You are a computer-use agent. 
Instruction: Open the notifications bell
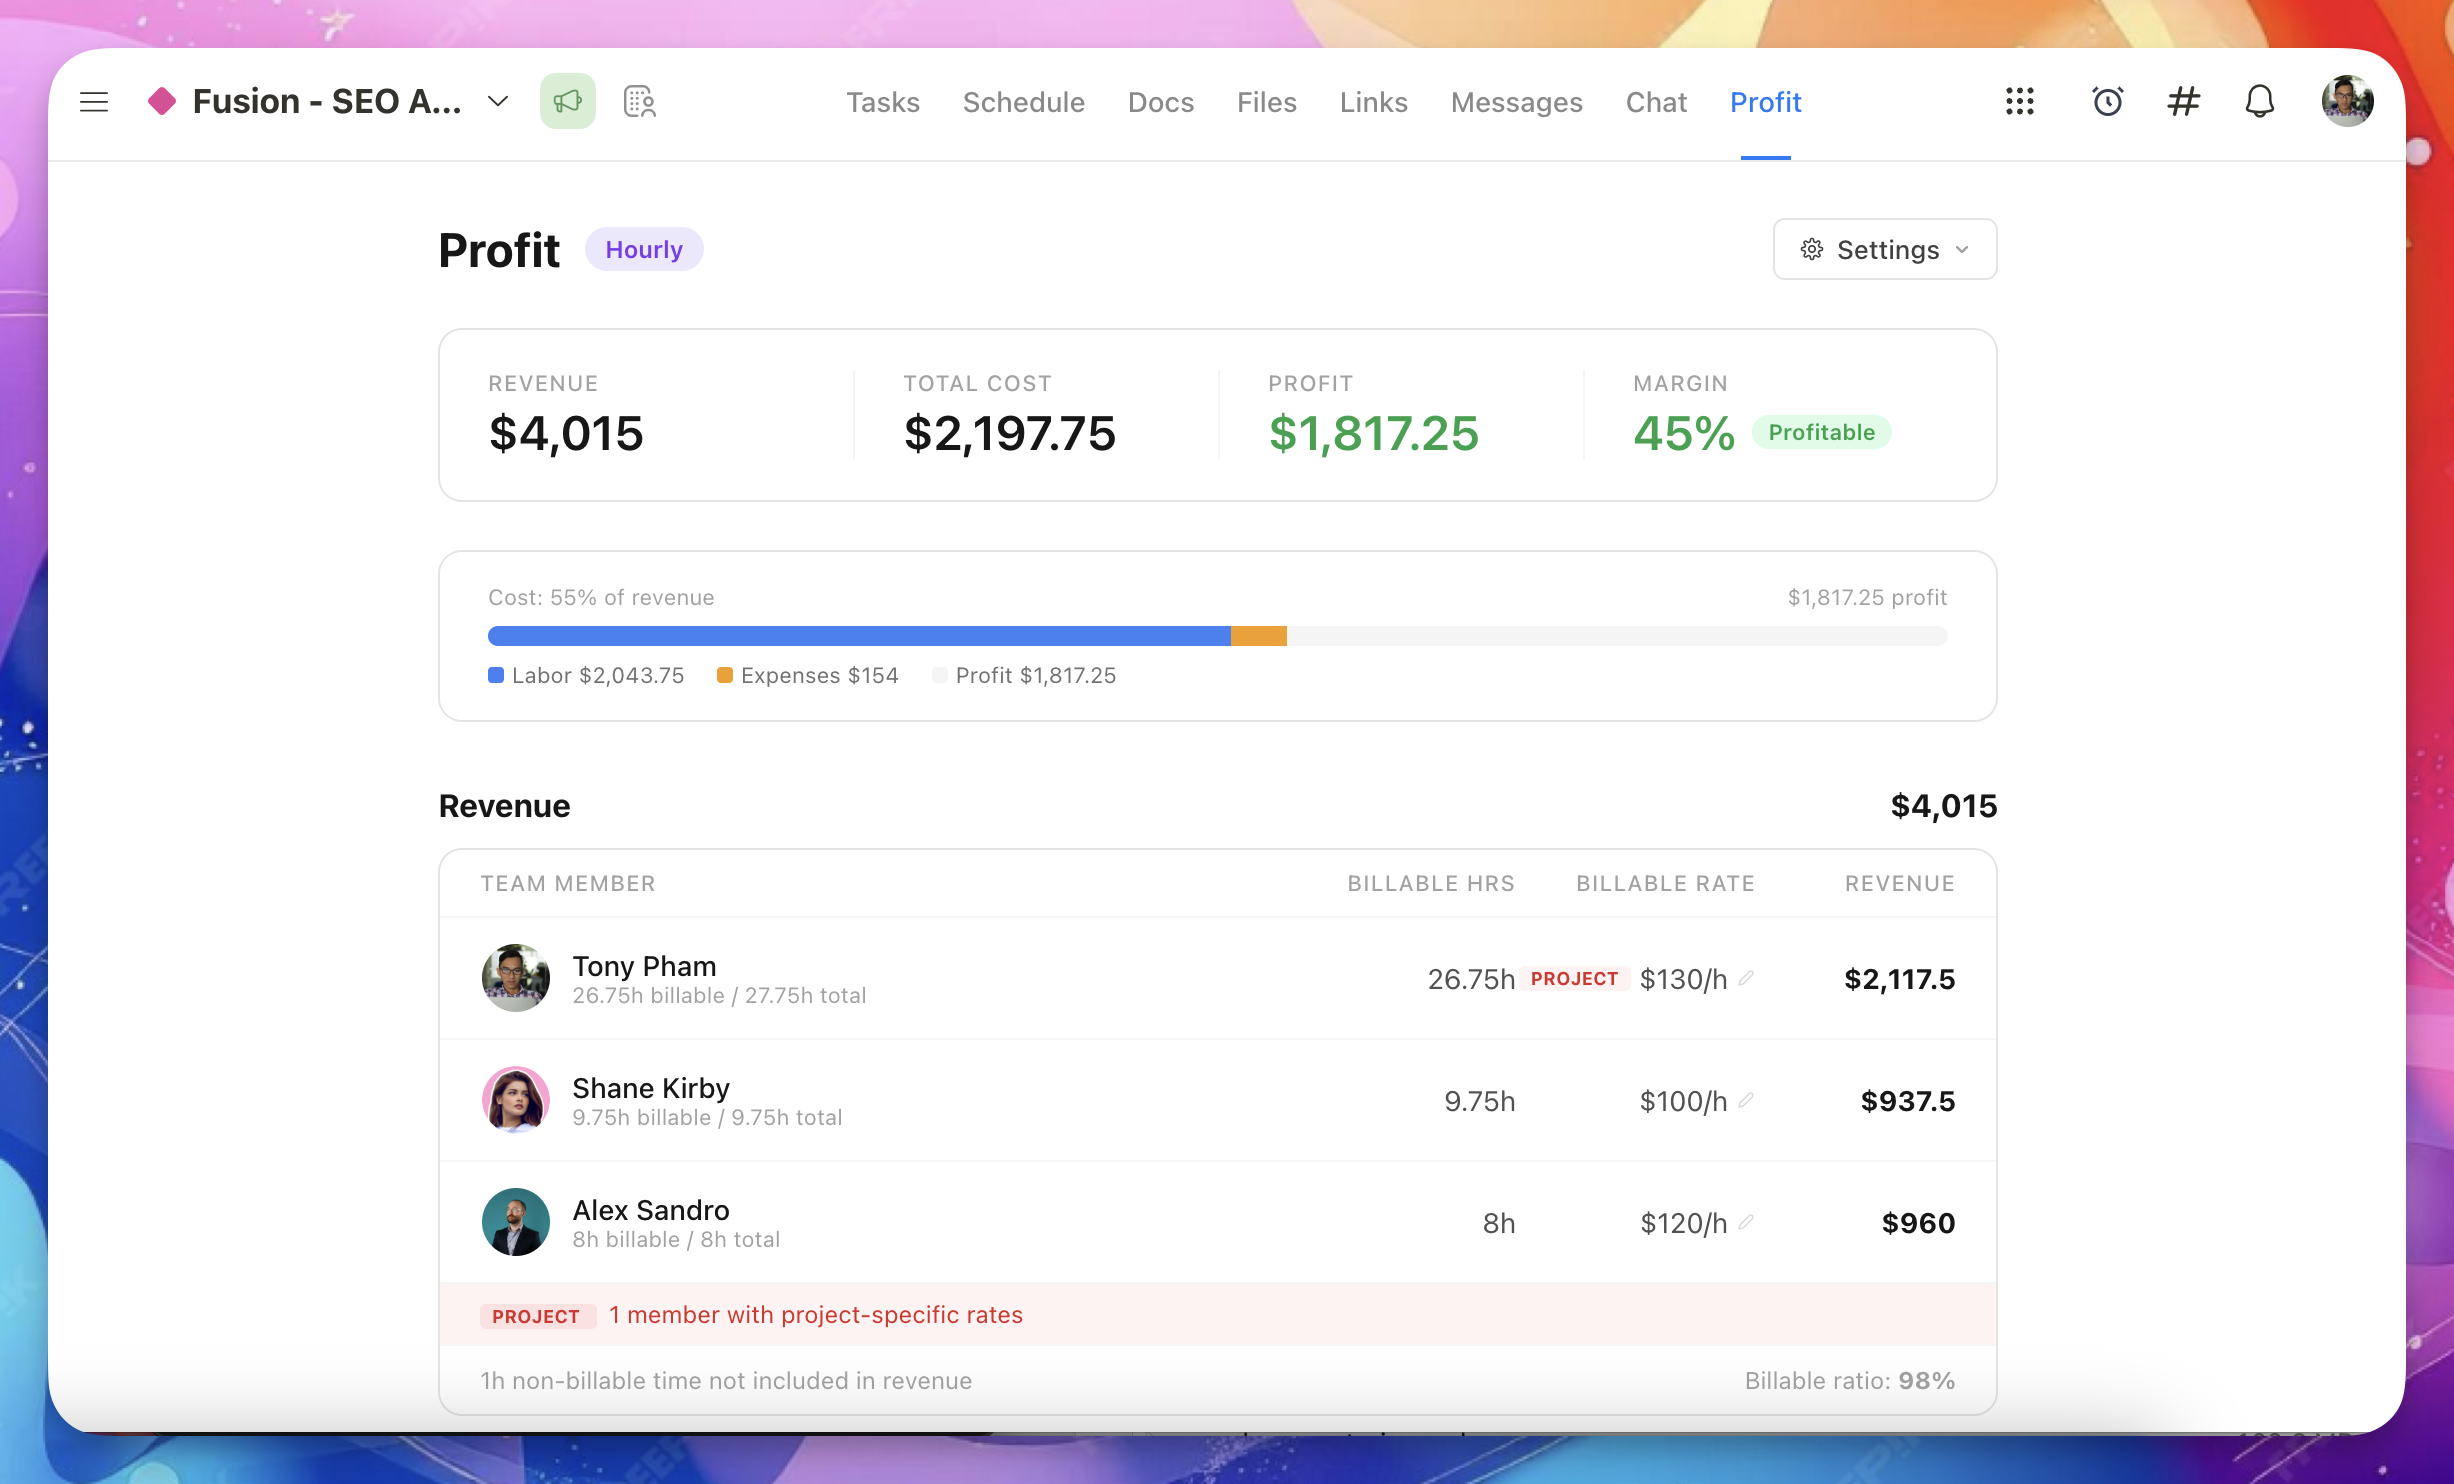(2259, 102)
